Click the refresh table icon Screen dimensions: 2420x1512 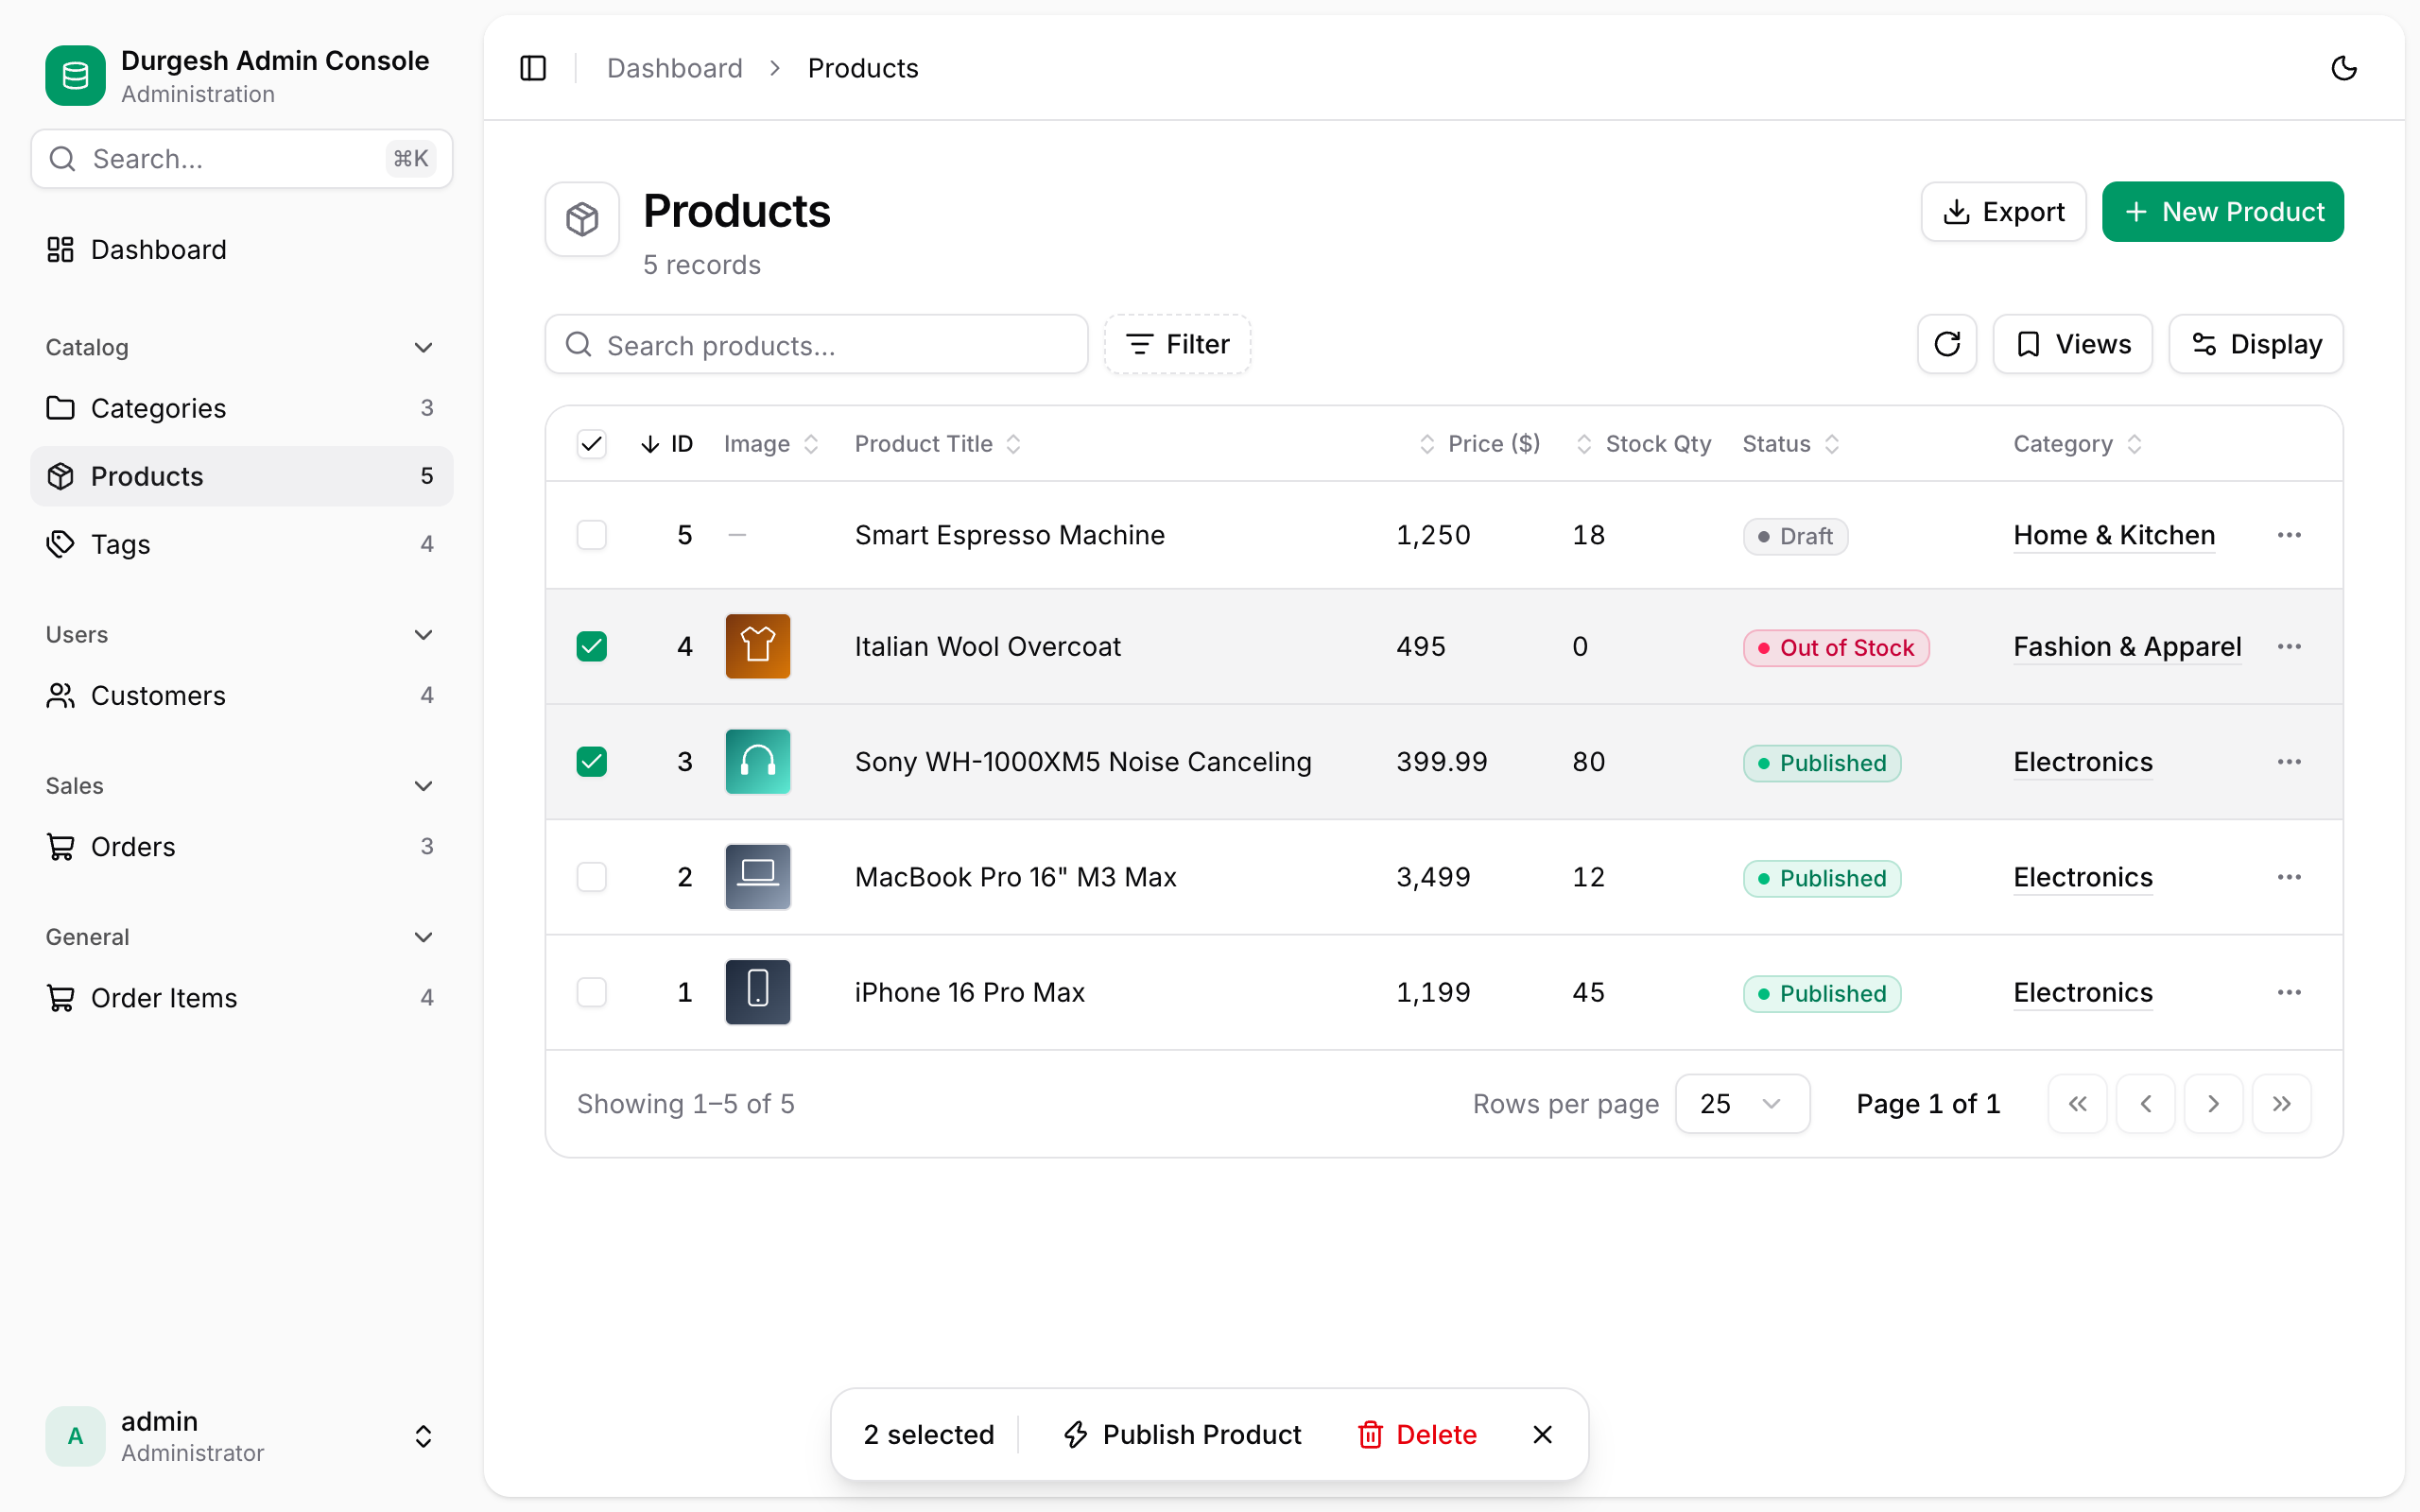(x=1946, y=344)
